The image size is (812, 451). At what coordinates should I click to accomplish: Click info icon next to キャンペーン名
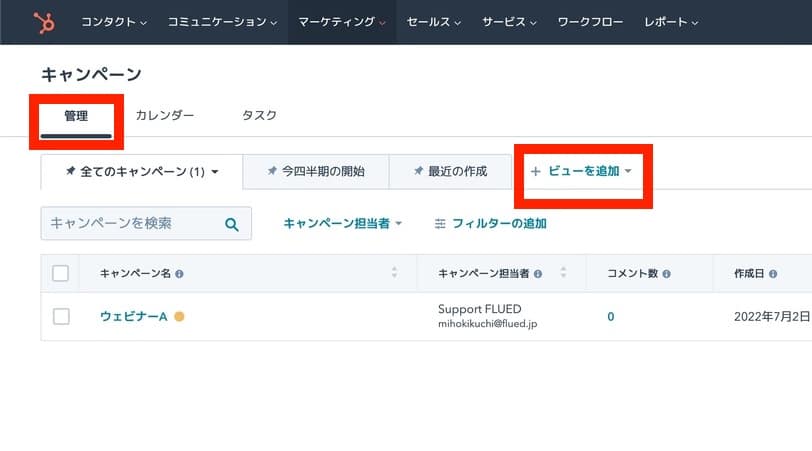(x=179, y=274)
